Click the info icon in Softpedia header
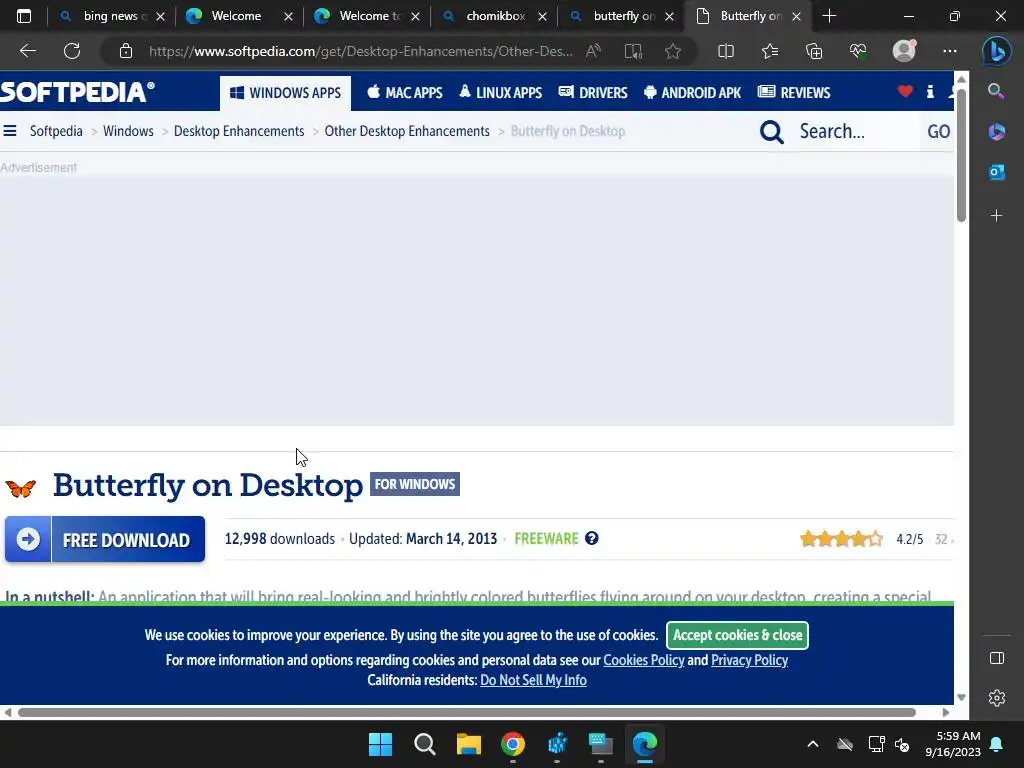 pyautogui.click(x=930, y=92)
